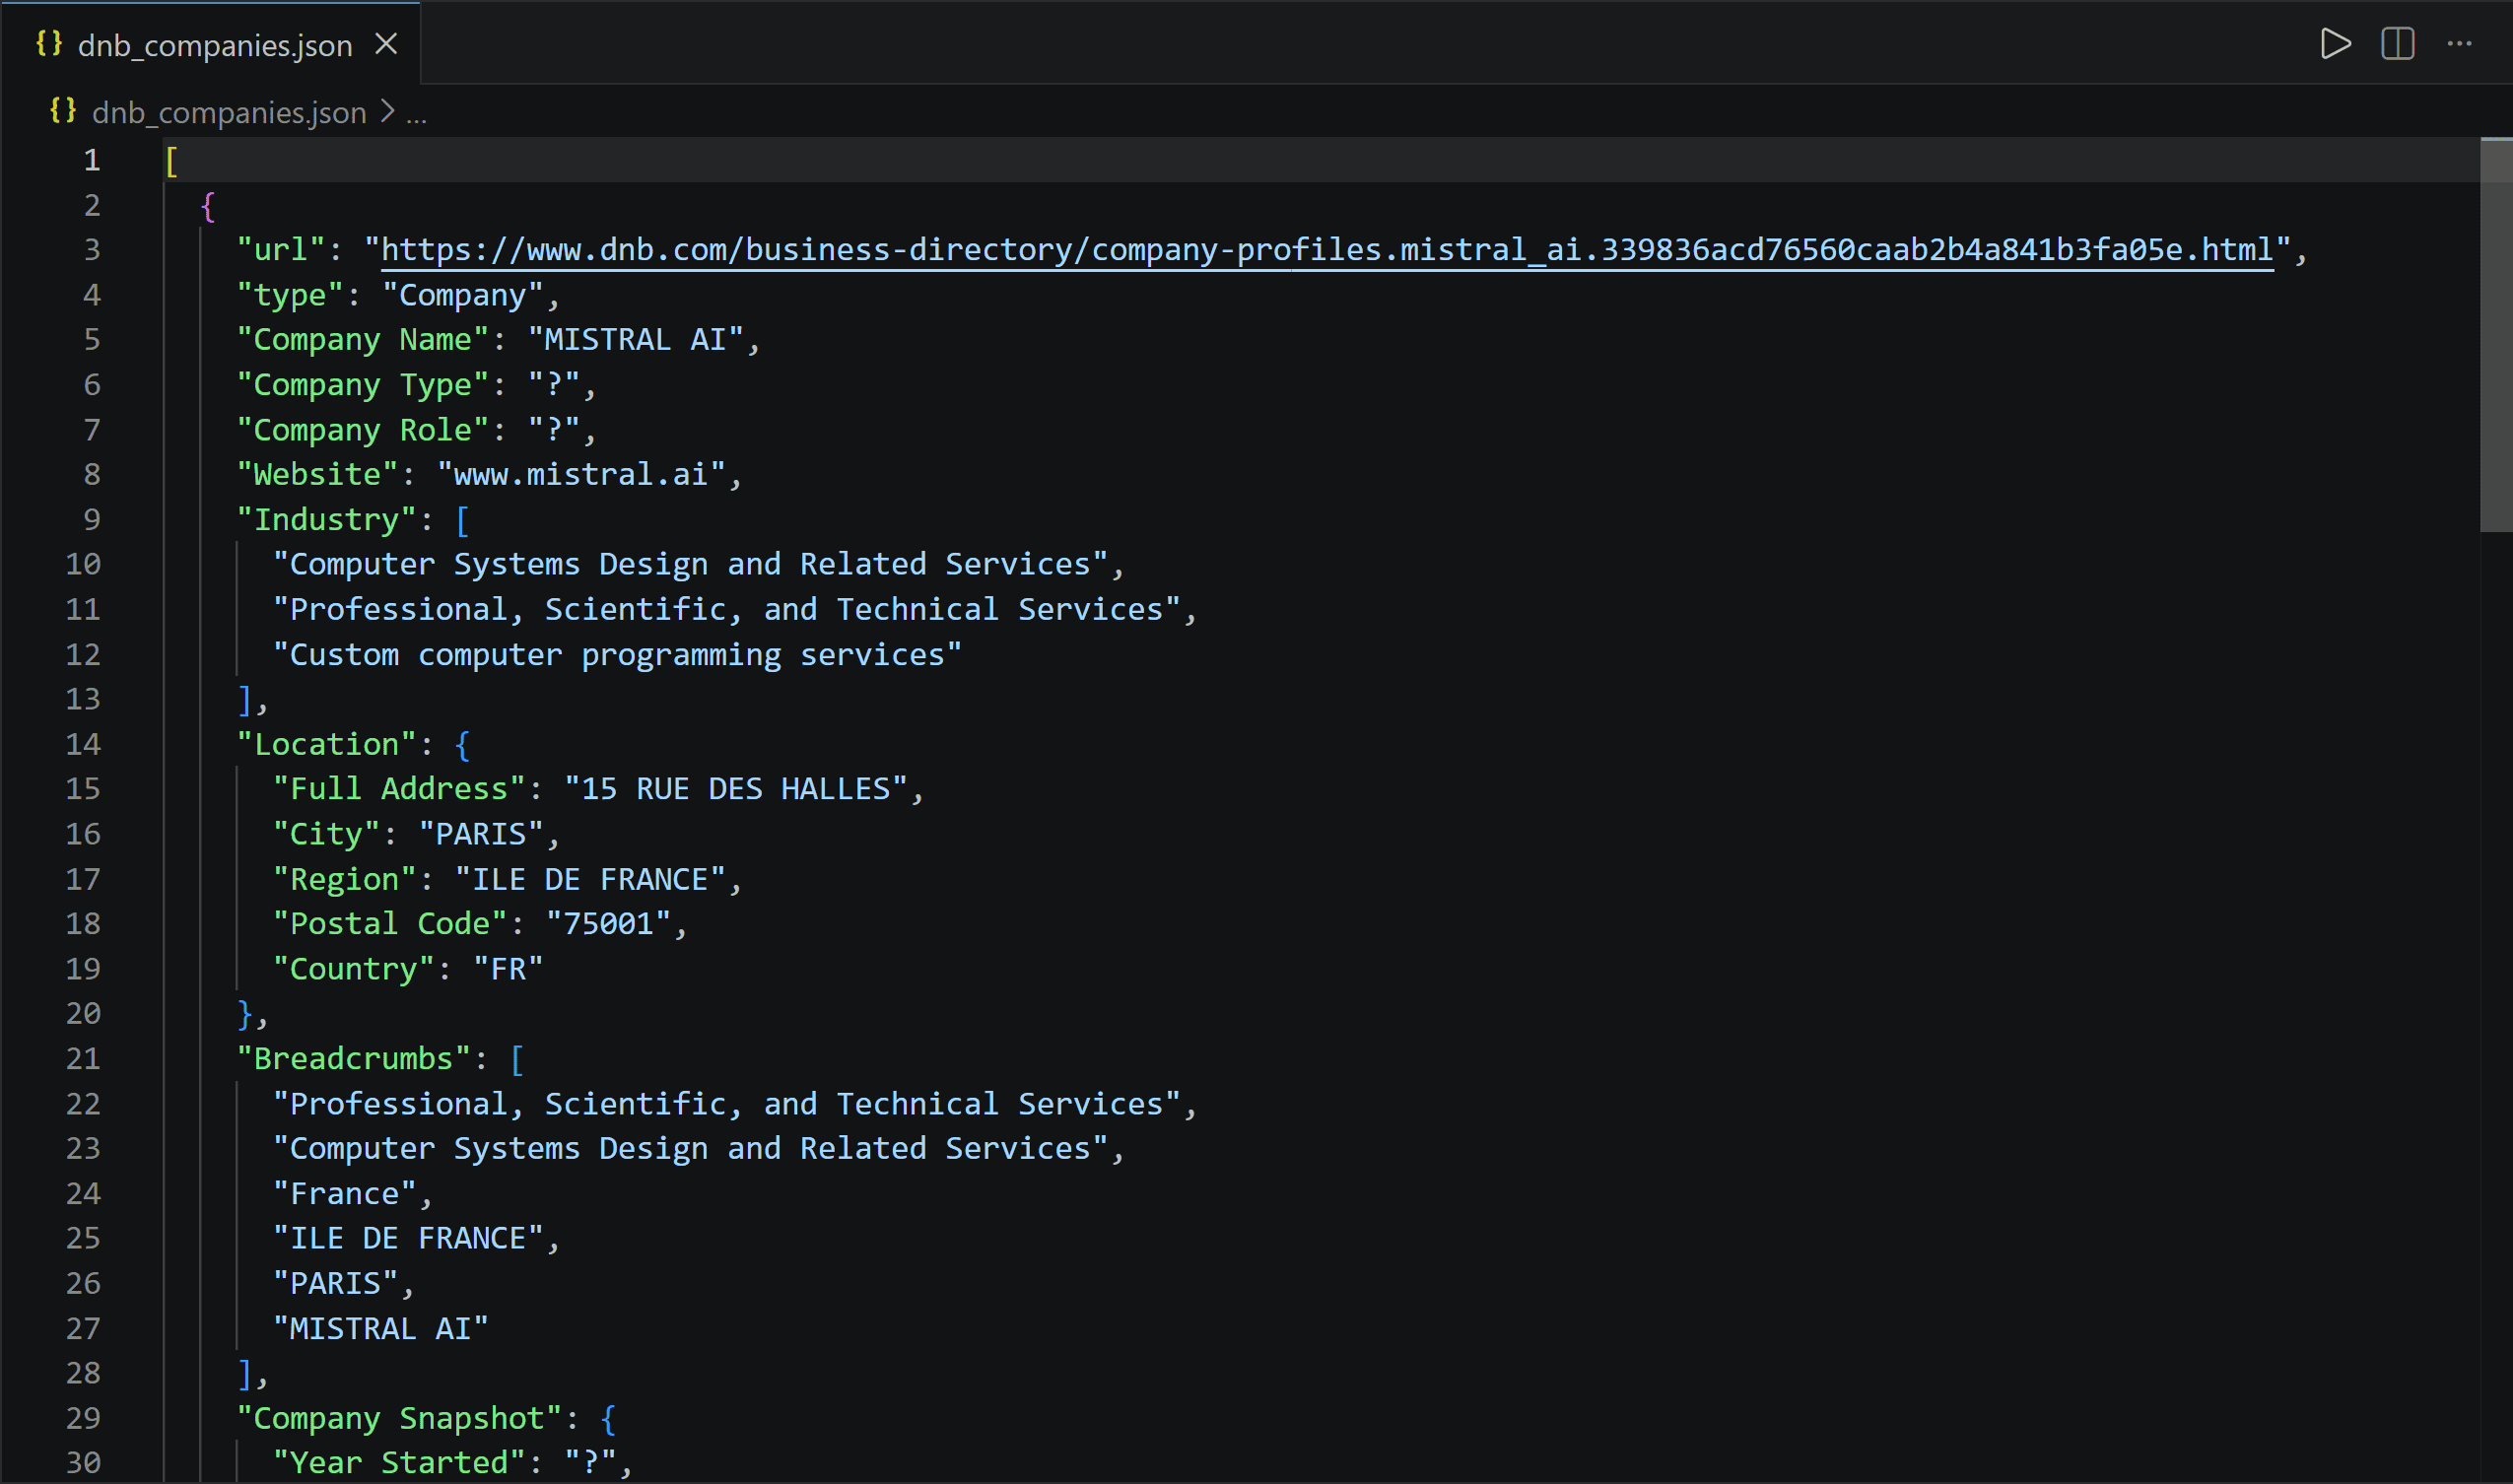Click the "Company Snapshot" key
This screenshot has height=1484, width=2513.
pyautogui.click(x=399, y=1418)
